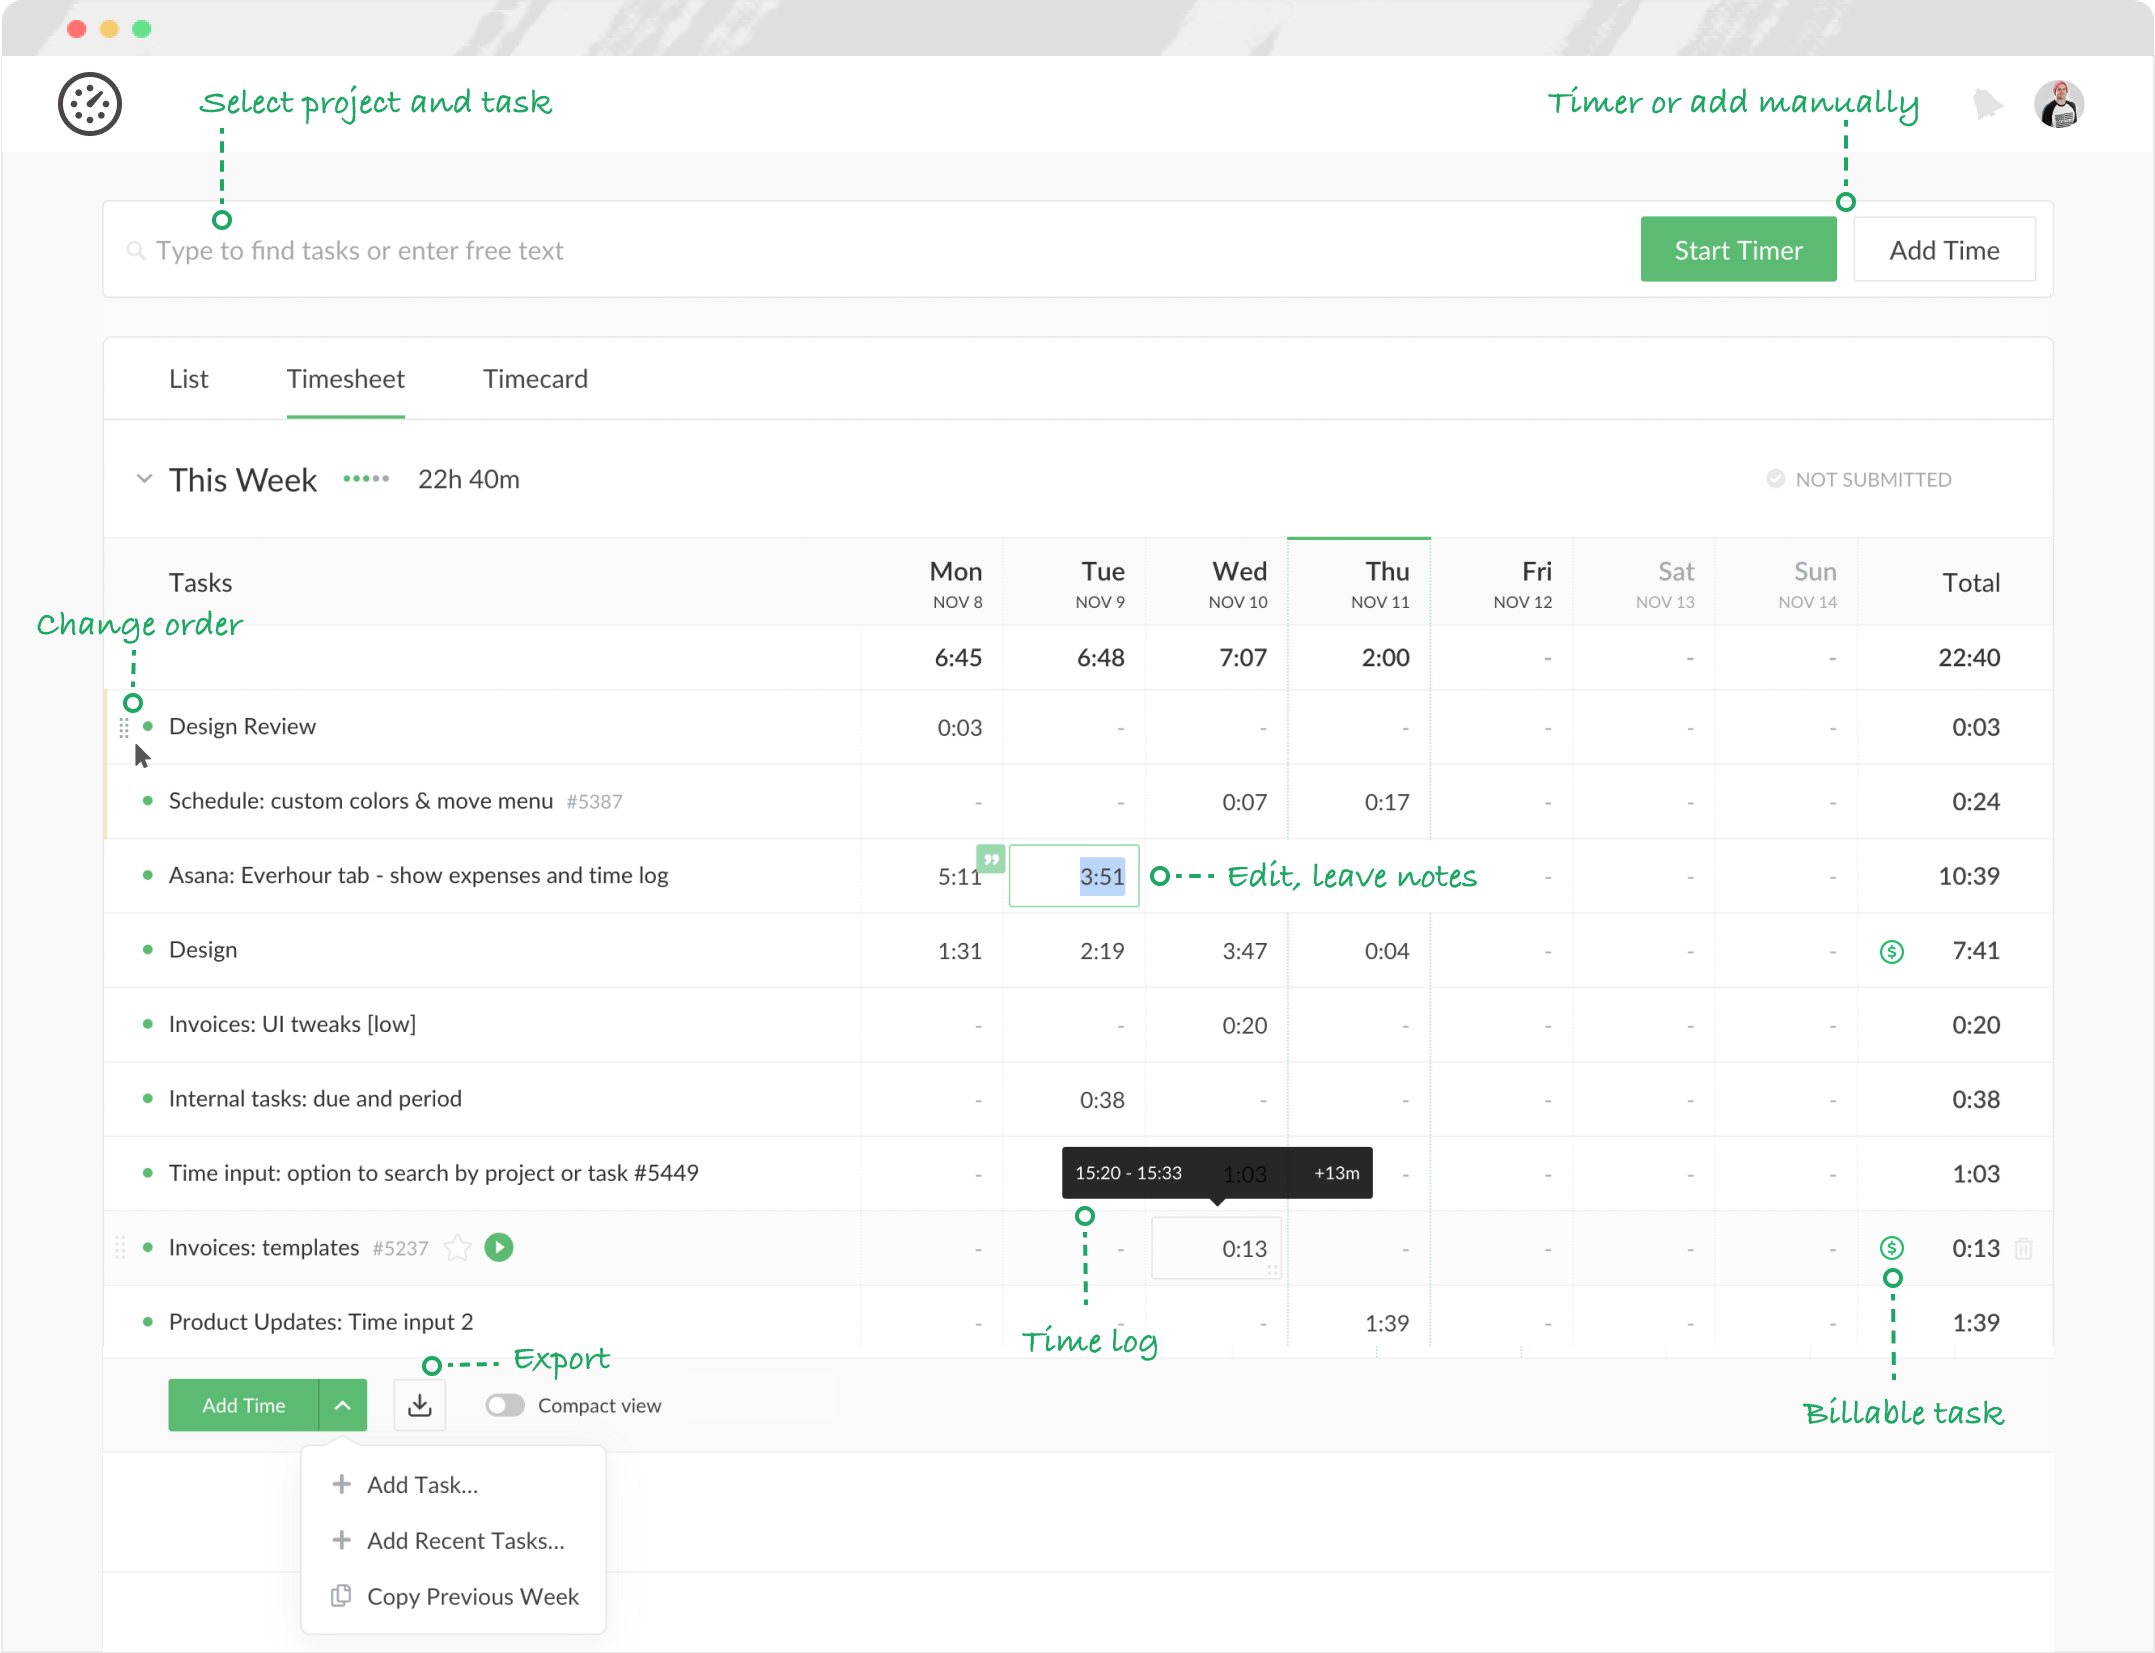Click the notes quote icon on the Asana task
2155x1653 pixels.
991,858
